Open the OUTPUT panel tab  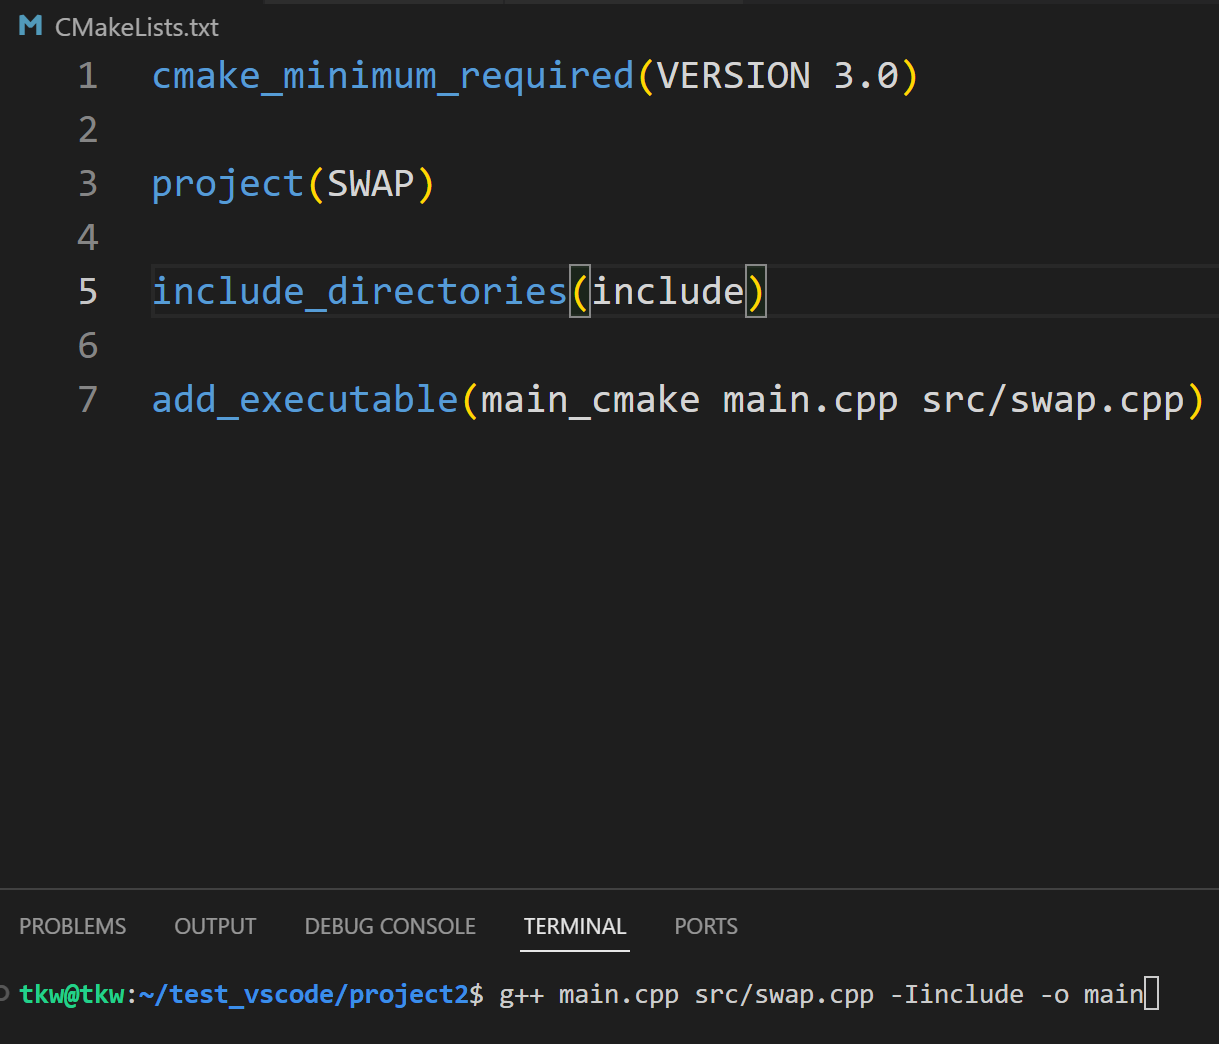(215, 926)
